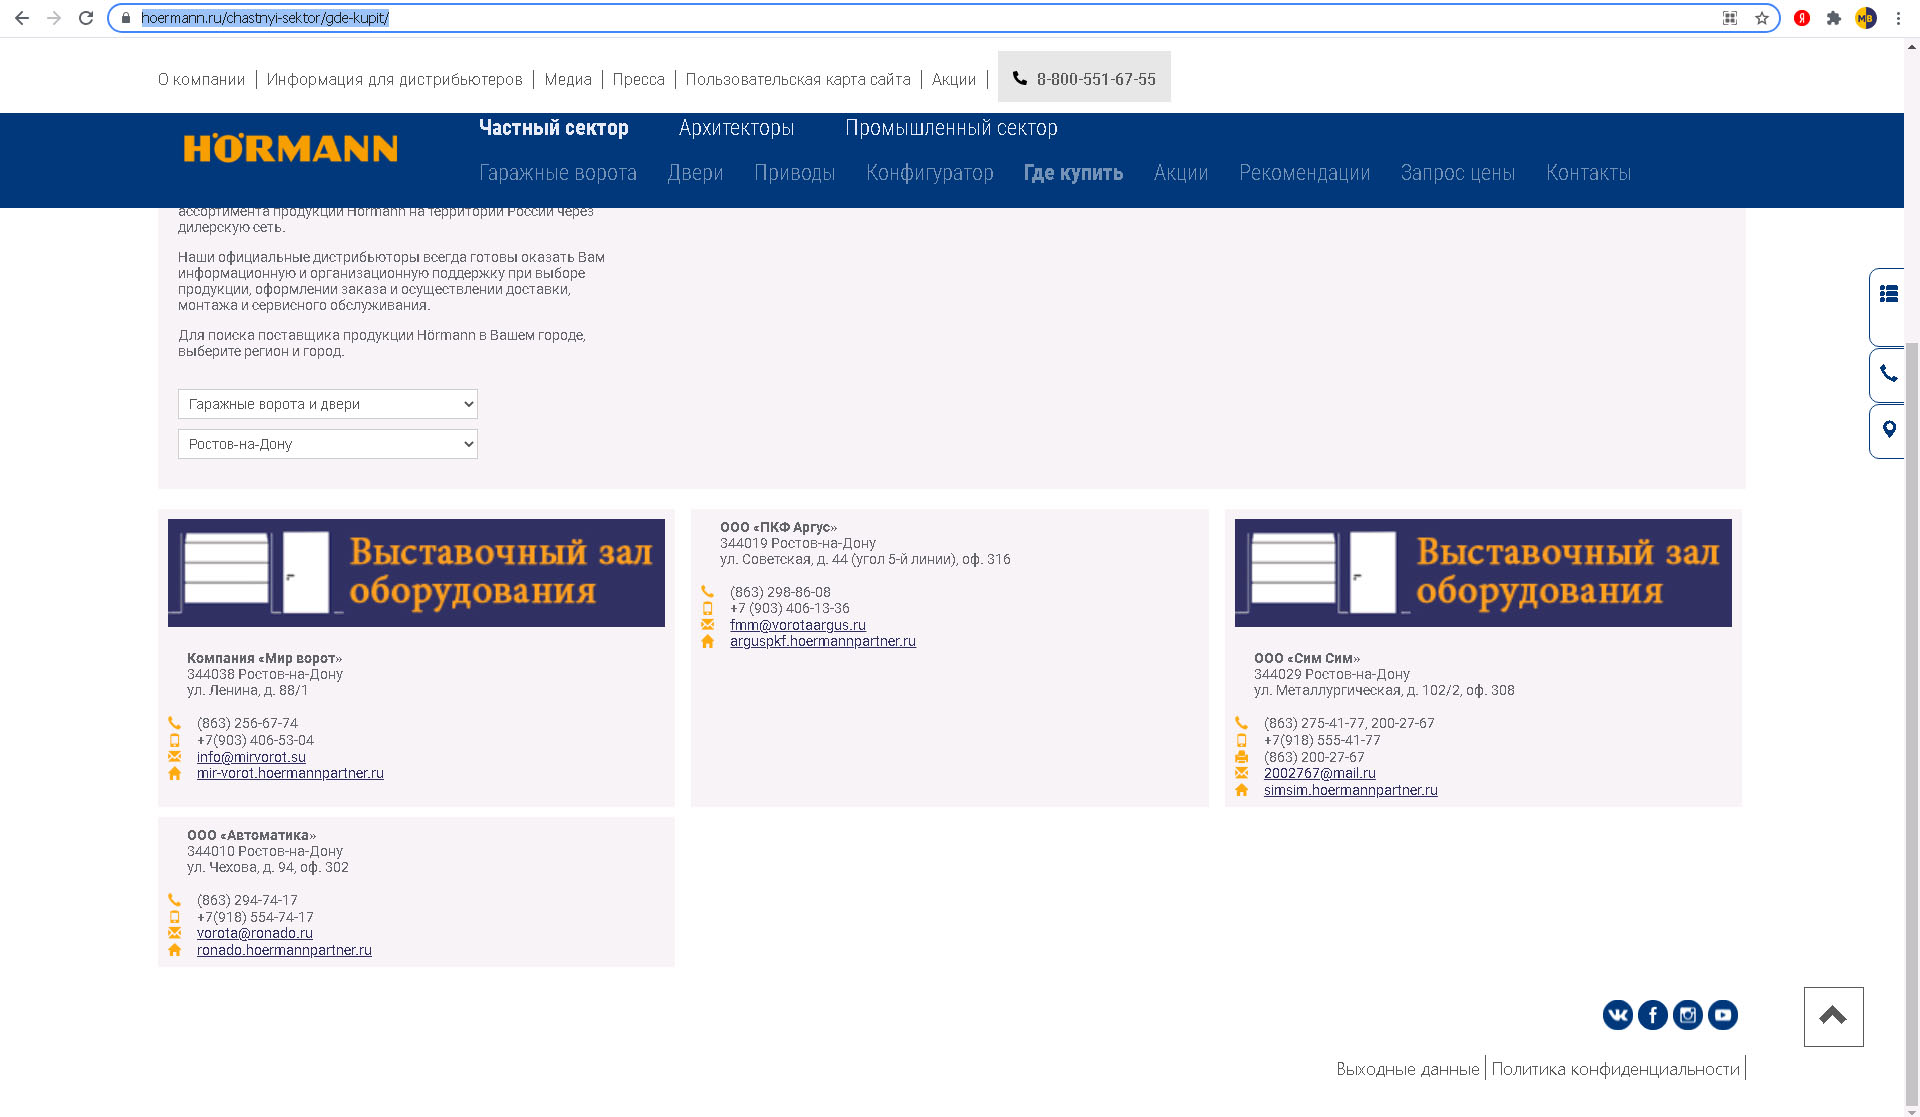Open info@mirvorot.su email link
The image size is (1920, 1117).
[252, 757]
